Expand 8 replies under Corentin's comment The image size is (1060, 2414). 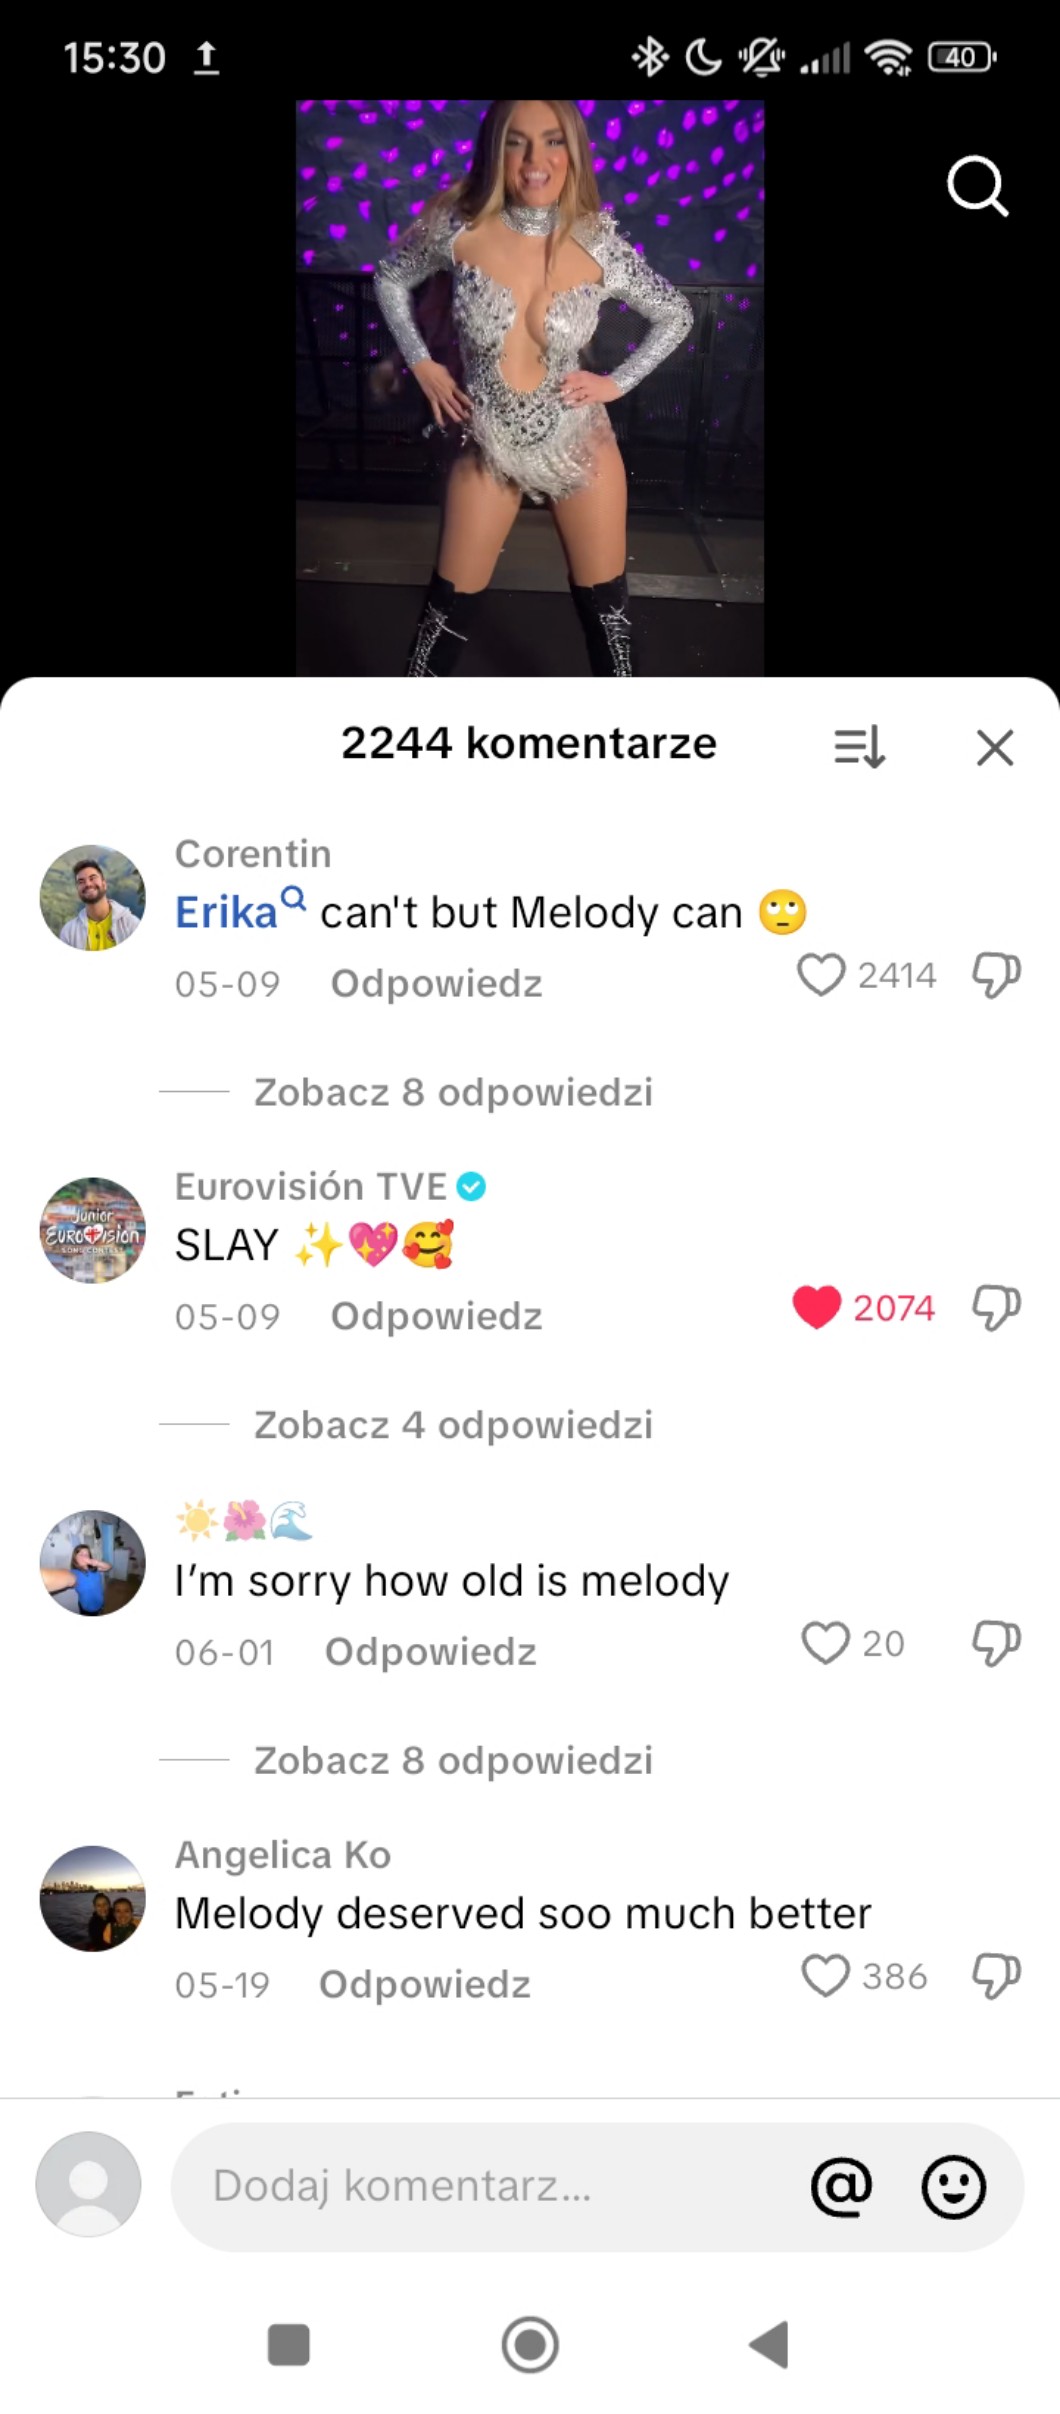[453, 1092]
